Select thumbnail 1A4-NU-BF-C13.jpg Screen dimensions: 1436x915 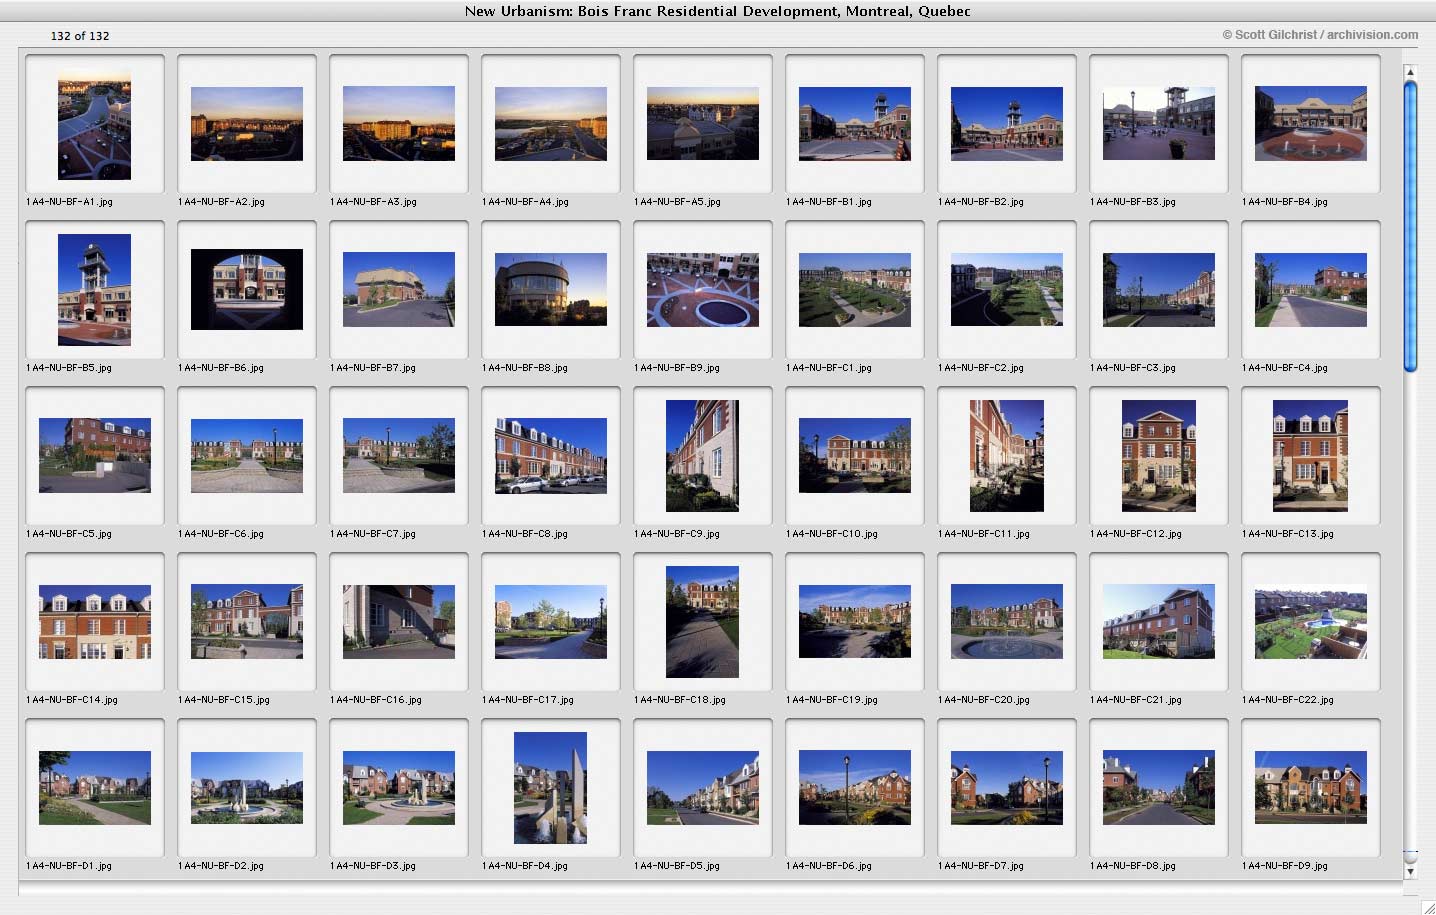click(x=1311, y=456)
